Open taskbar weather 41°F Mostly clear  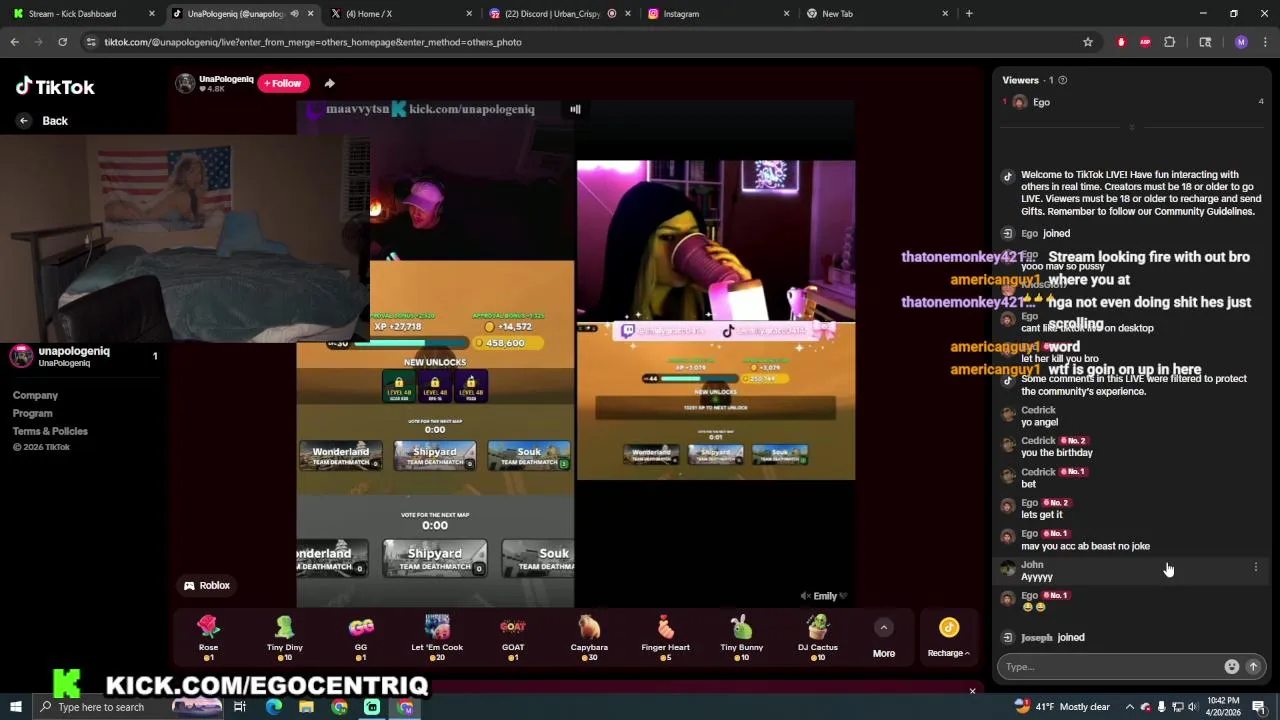1062,707
